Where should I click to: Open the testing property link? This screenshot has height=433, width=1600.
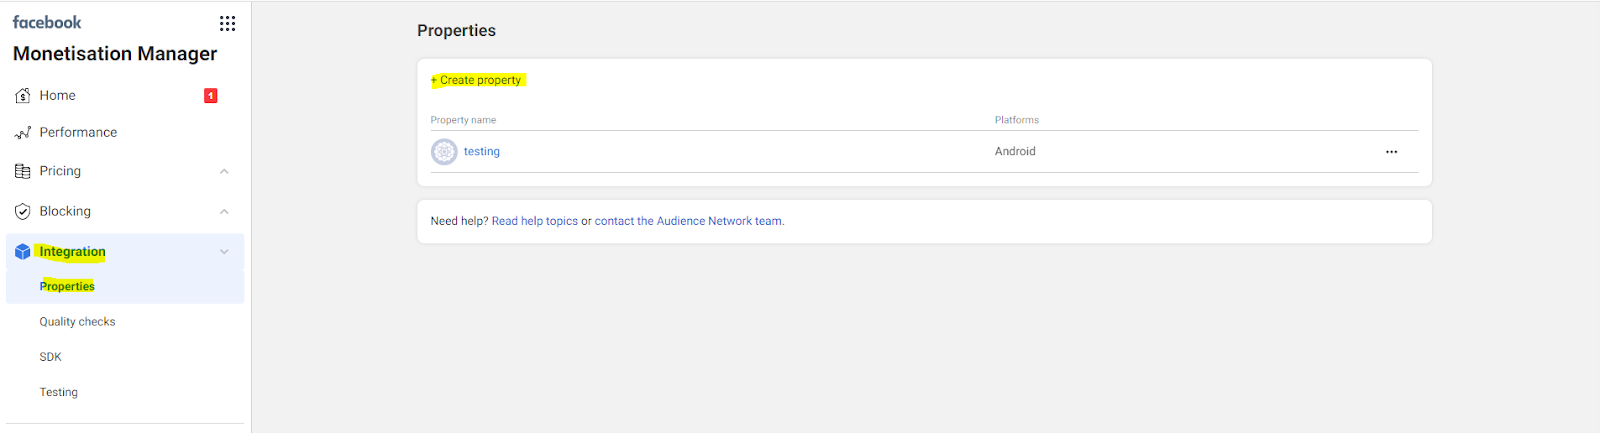481,152
